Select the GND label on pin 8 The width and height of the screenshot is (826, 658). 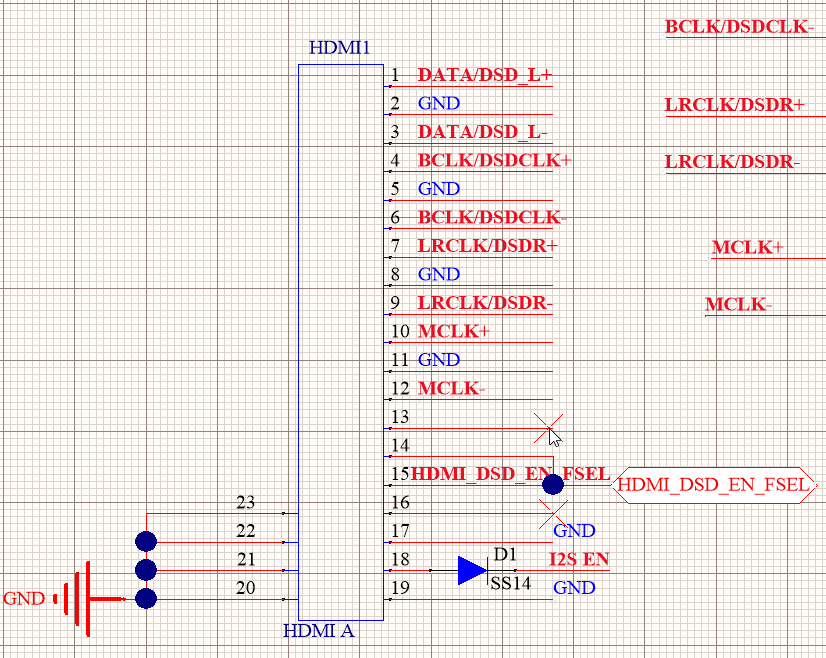coord(439,274)
